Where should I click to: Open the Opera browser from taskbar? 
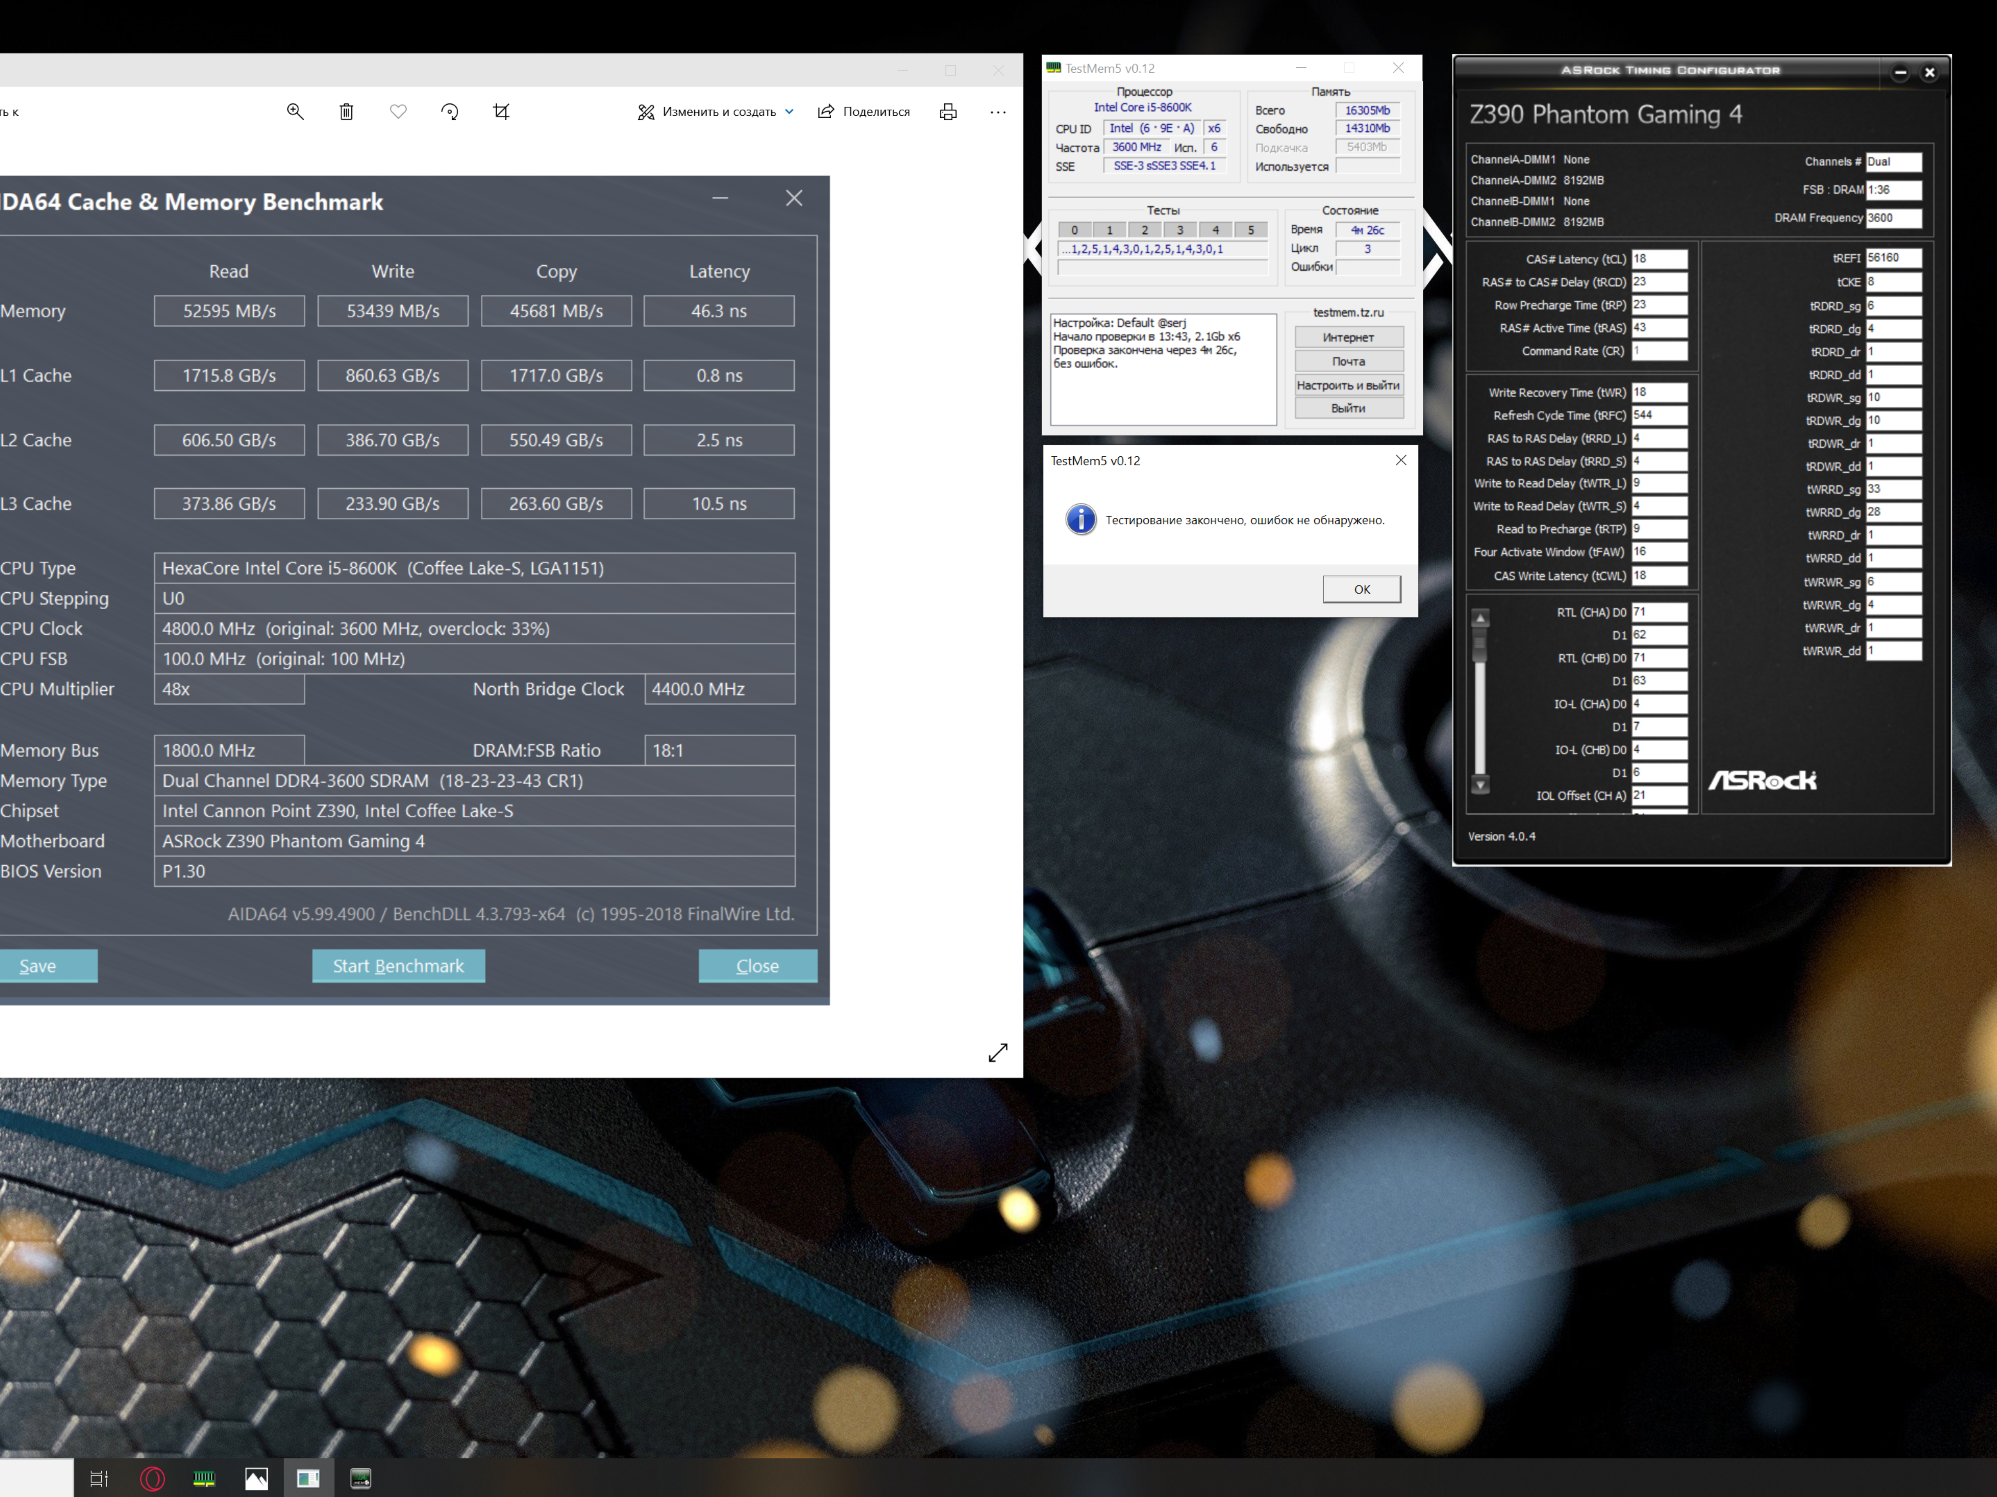click(152, 1478)
